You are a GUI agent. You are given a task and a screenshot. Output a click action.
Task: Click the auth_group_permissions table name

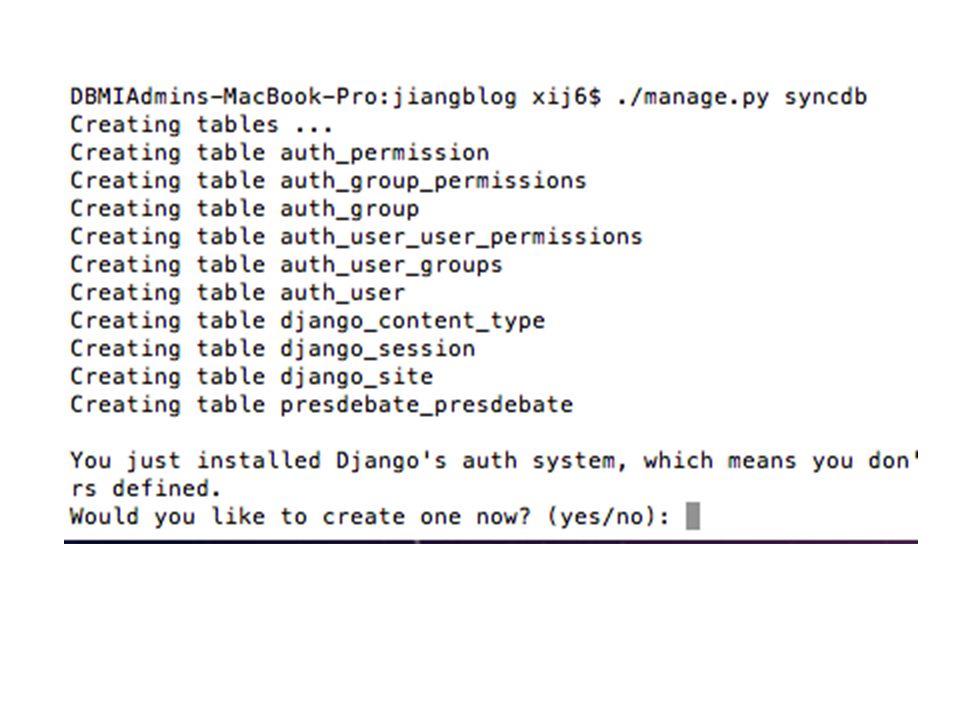(x=433, y=181)
